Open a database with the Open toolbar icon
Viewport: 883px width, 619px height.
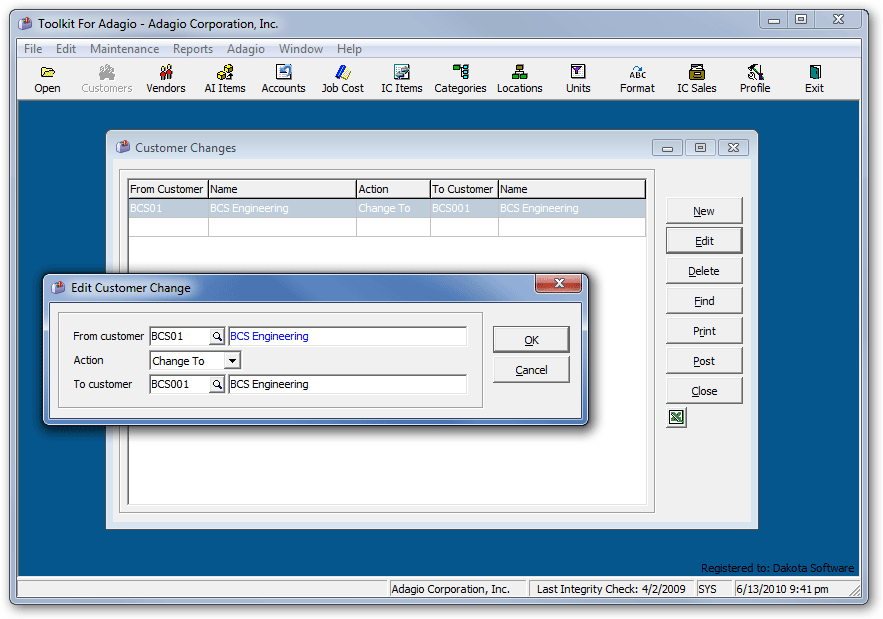coord(47,79)
